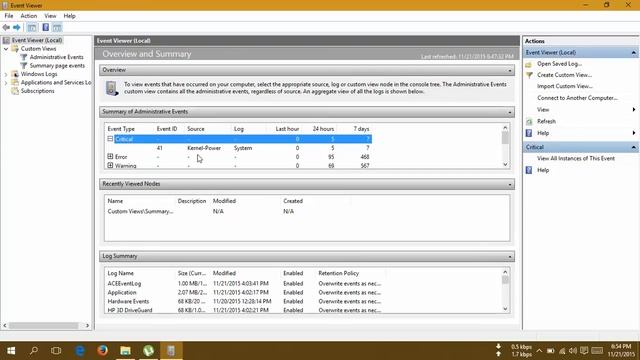Open Microsoft Edge from the taskbar
The image size is (640, 360).
coord(80,351)
